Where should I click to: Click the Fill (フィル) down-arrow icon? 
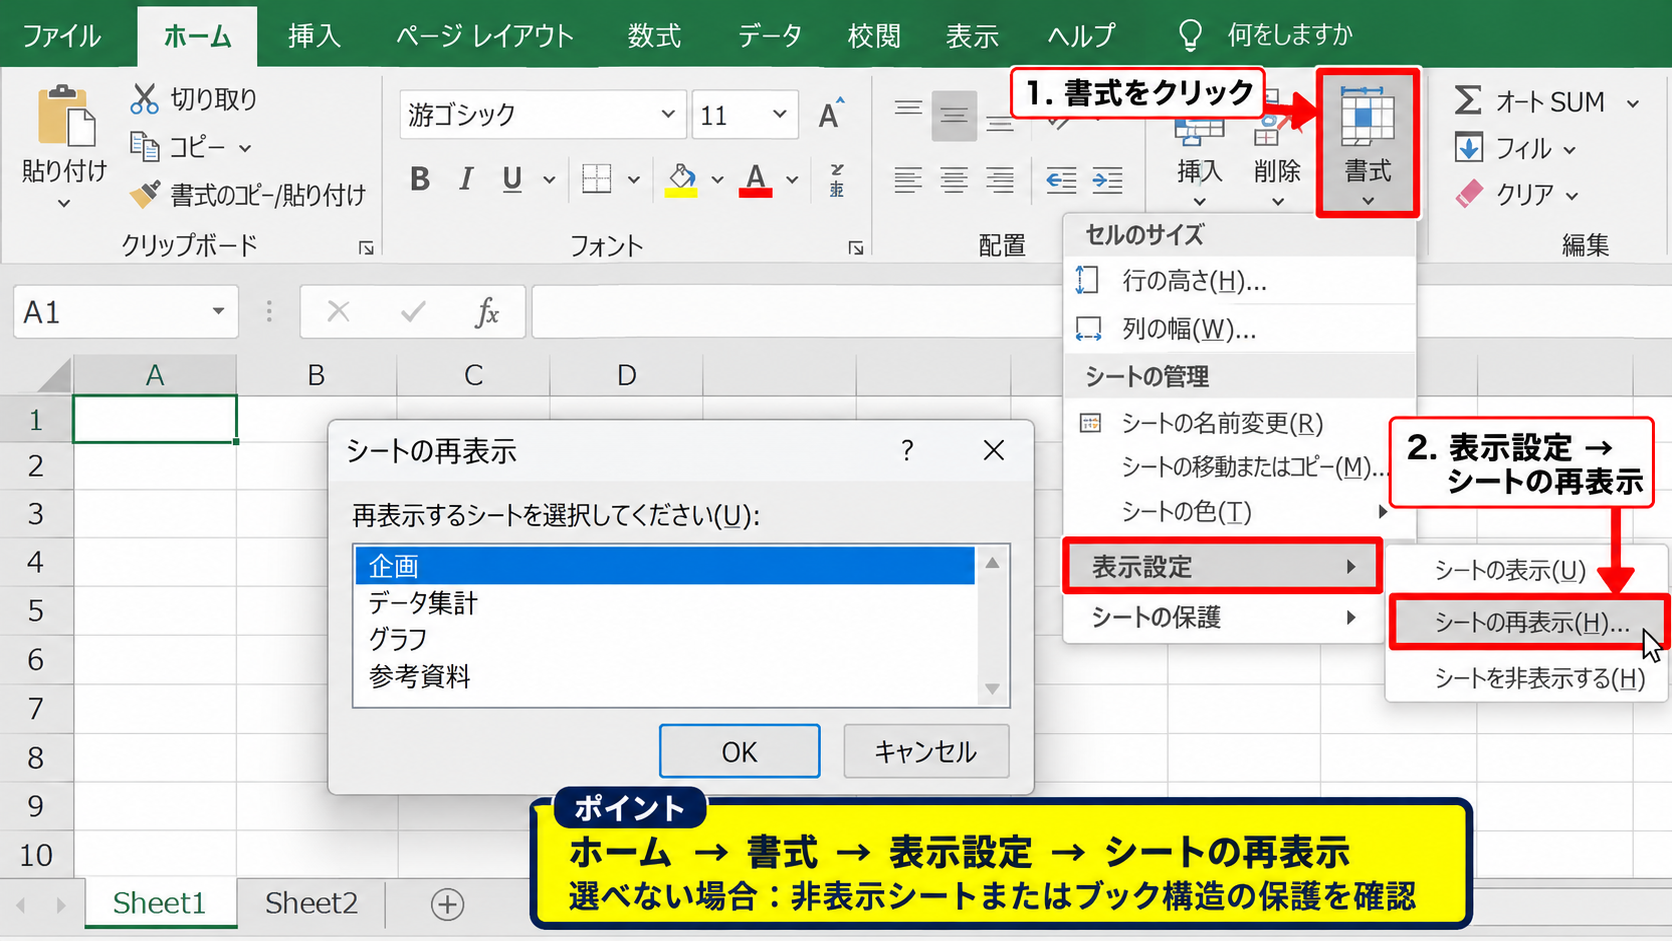(x=1468, y=148)
